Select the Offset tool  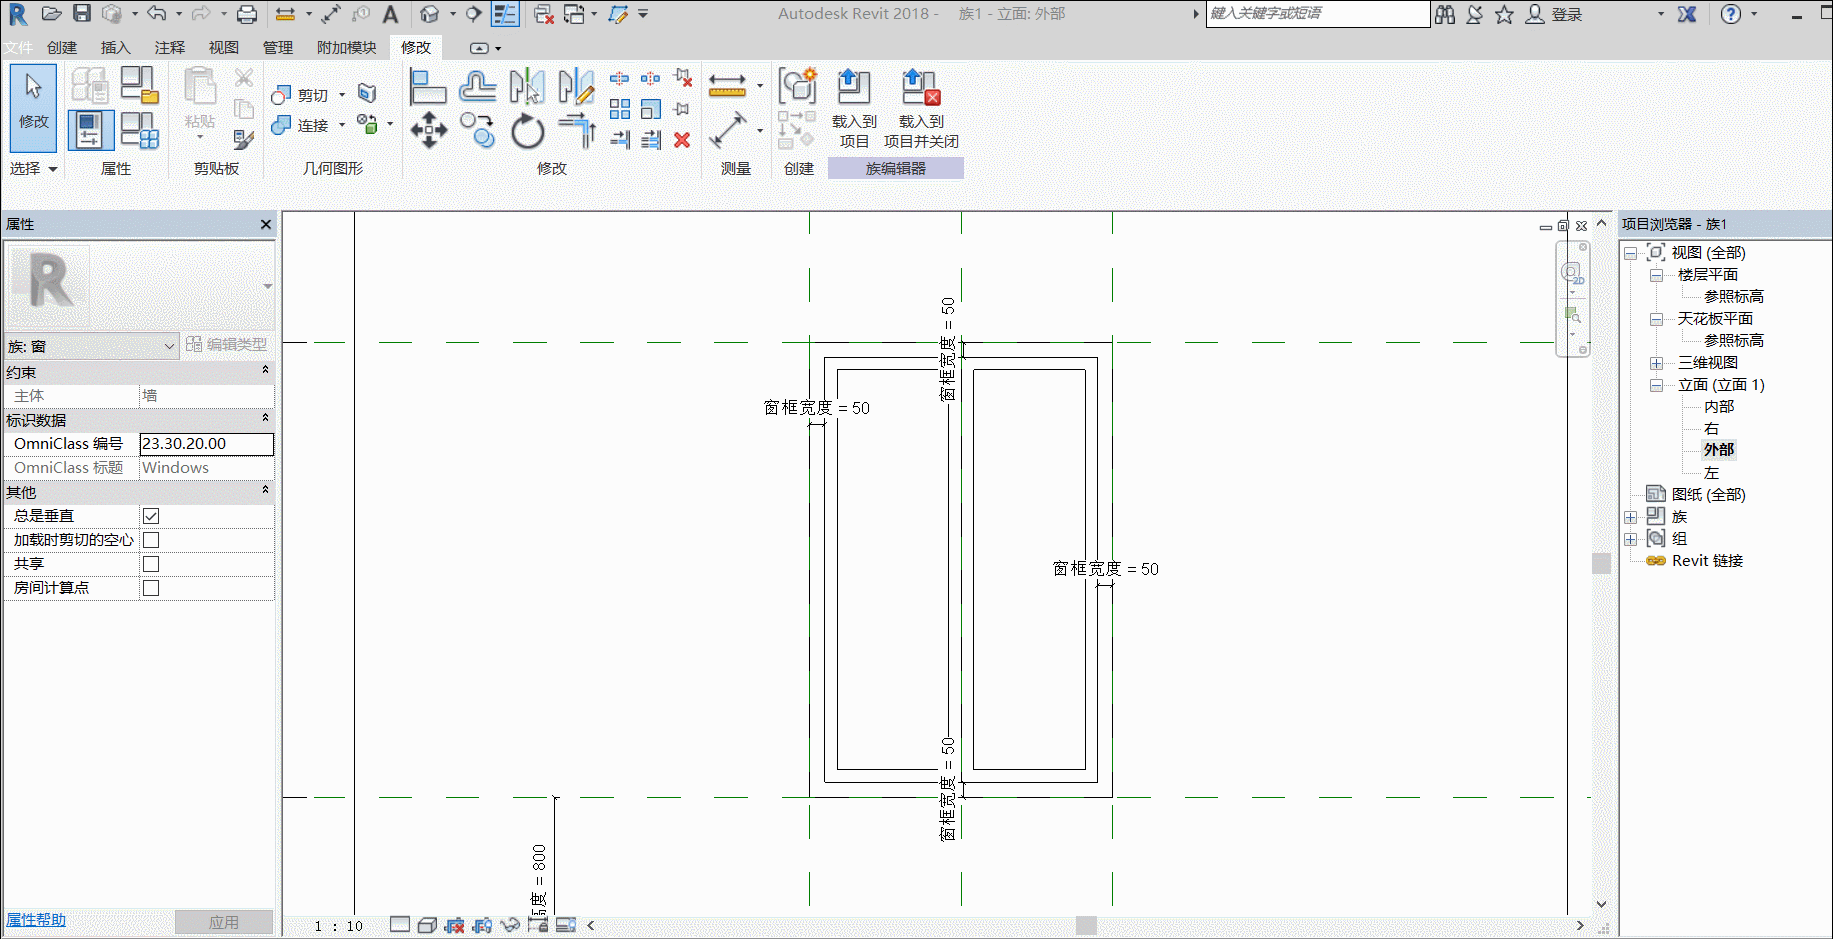click(477, 88)
